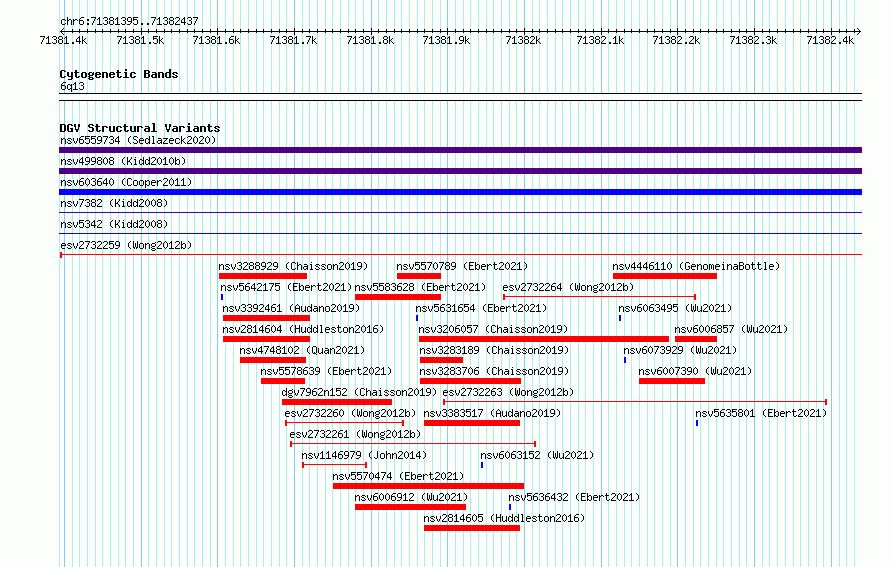Select the nsv603640 (Cooper2011) label
Image resolution: width=890 pixels, height=567 pixels.
click(126, 182)
